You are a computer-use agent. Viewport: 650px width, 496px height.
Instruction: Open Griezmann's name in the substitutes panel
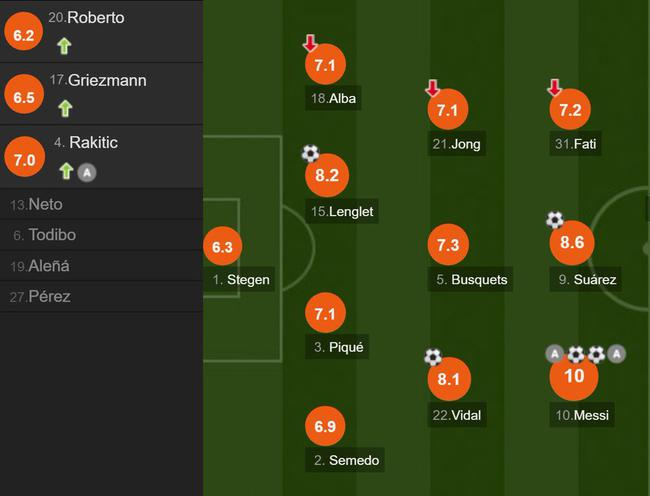click(x=106, y=80)
